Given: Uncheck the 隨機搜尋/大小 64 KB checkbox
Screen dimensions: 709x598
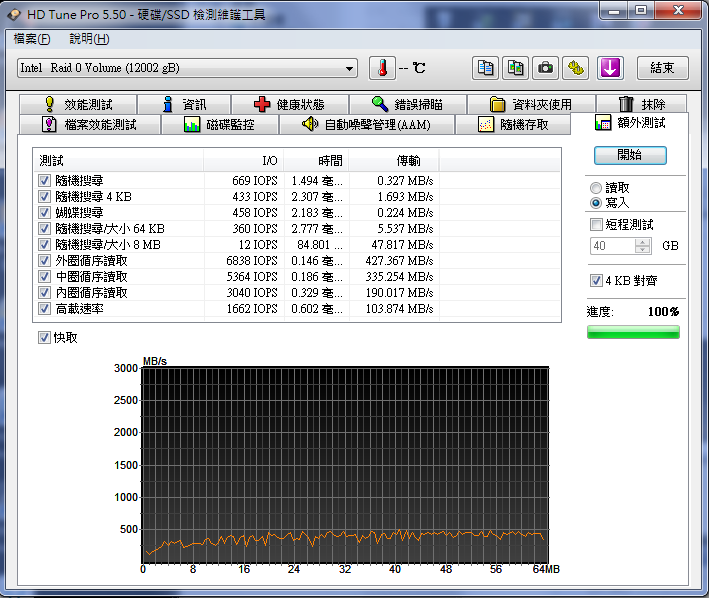Looking at the screenshot, I should pyautogui.click(x=44, y=229).
